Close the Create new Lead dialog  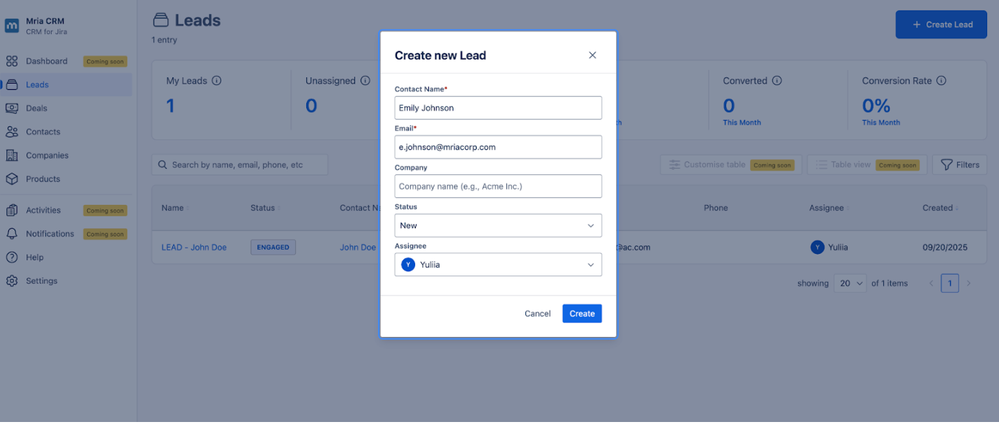(592, 55)
